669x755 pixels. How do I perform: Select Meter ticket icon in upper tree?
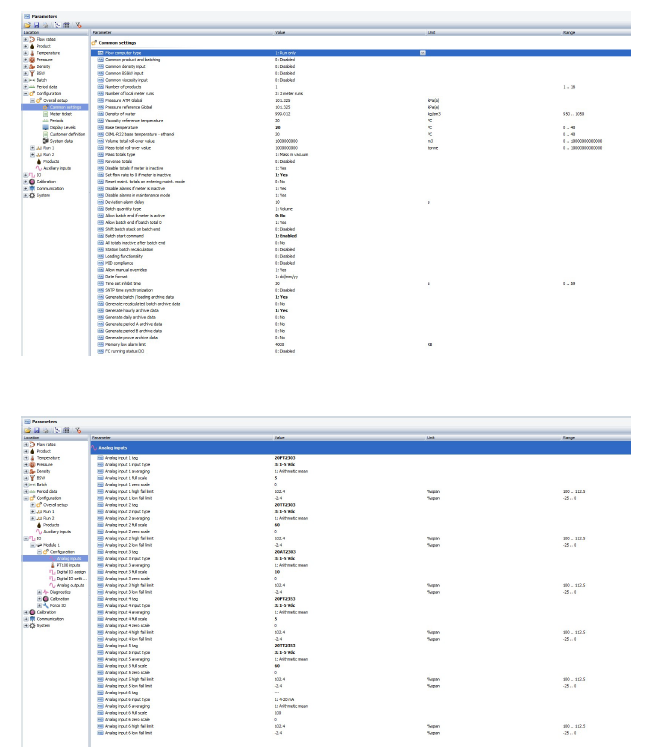(x=46, y=114)
